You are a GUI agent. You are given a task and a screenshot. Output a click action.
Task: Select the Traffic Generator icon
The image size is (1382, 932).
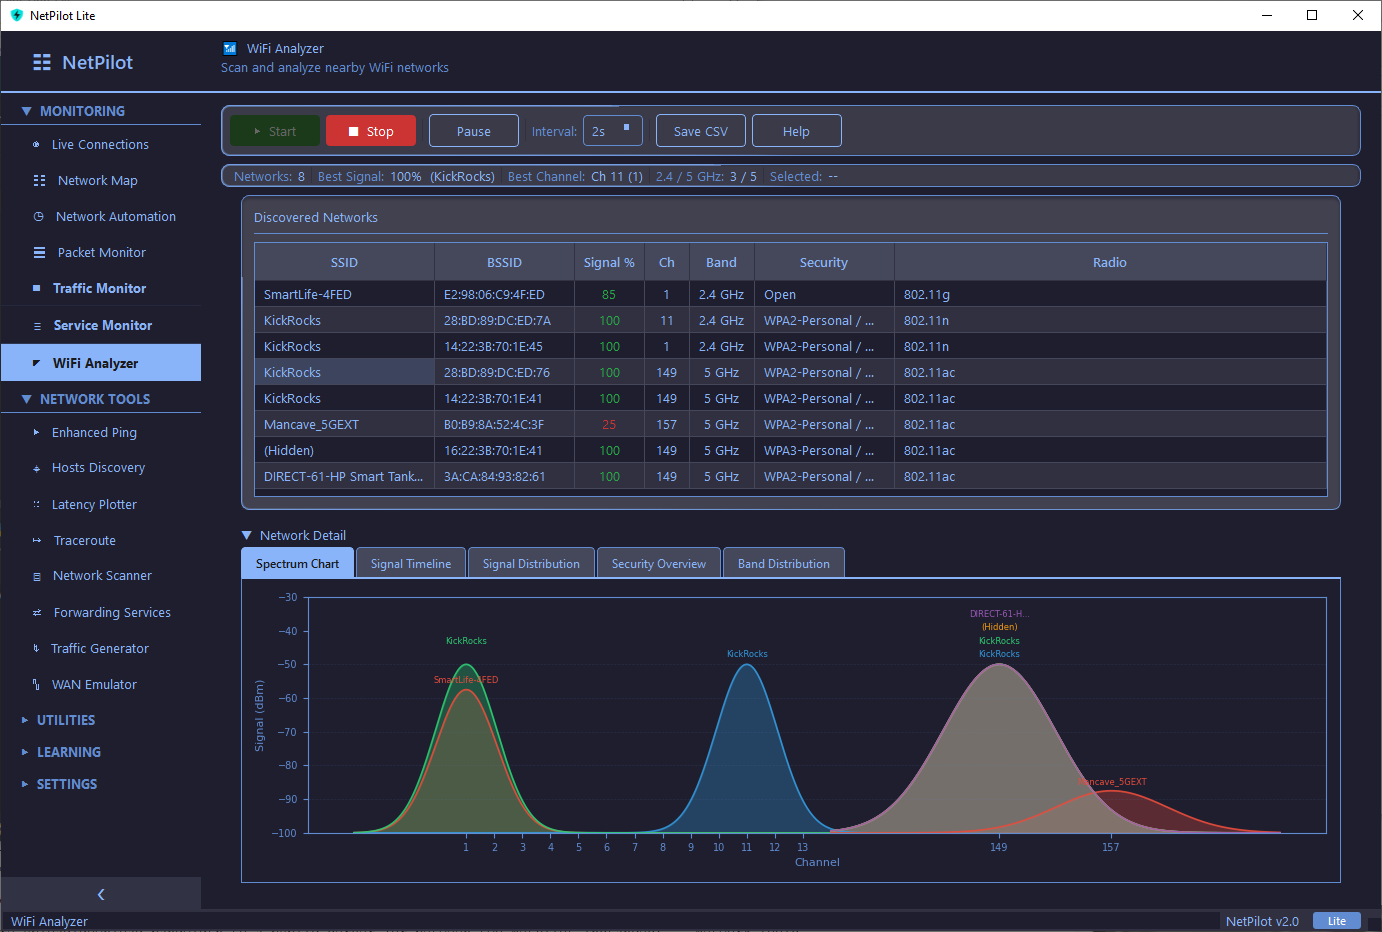(34, 648)
